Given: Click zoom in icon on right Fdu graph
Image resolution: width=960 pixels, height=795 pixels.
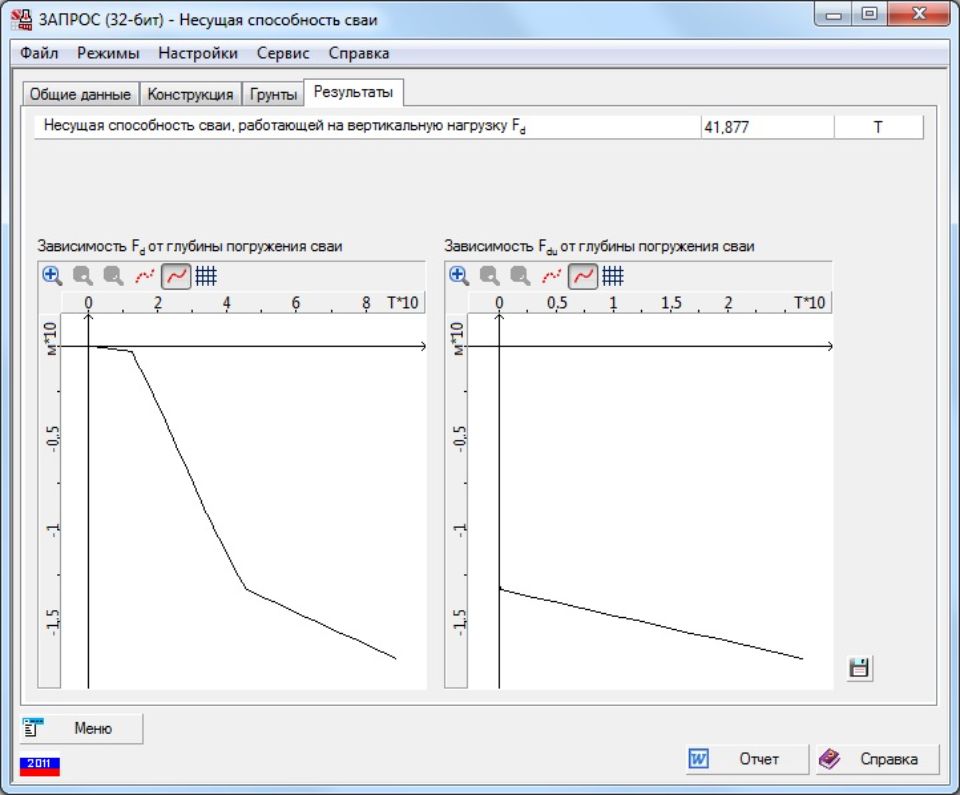Looking at the screenshot, I should coord(459,275).
